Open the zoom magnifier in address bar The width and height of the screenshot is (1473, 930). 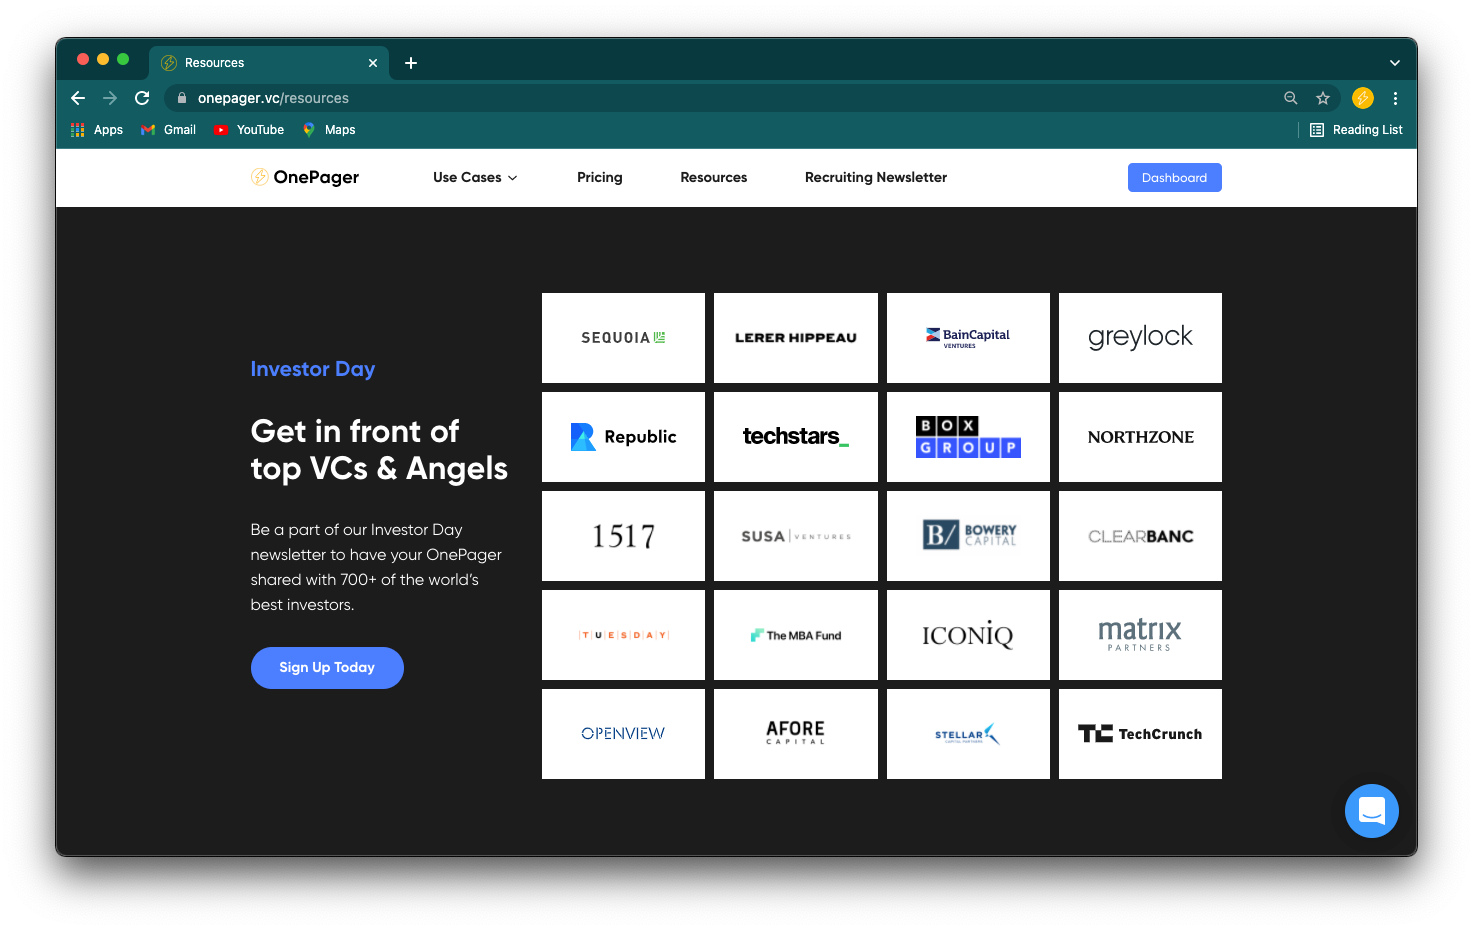pyautogui.click(x=1291, y=98)
